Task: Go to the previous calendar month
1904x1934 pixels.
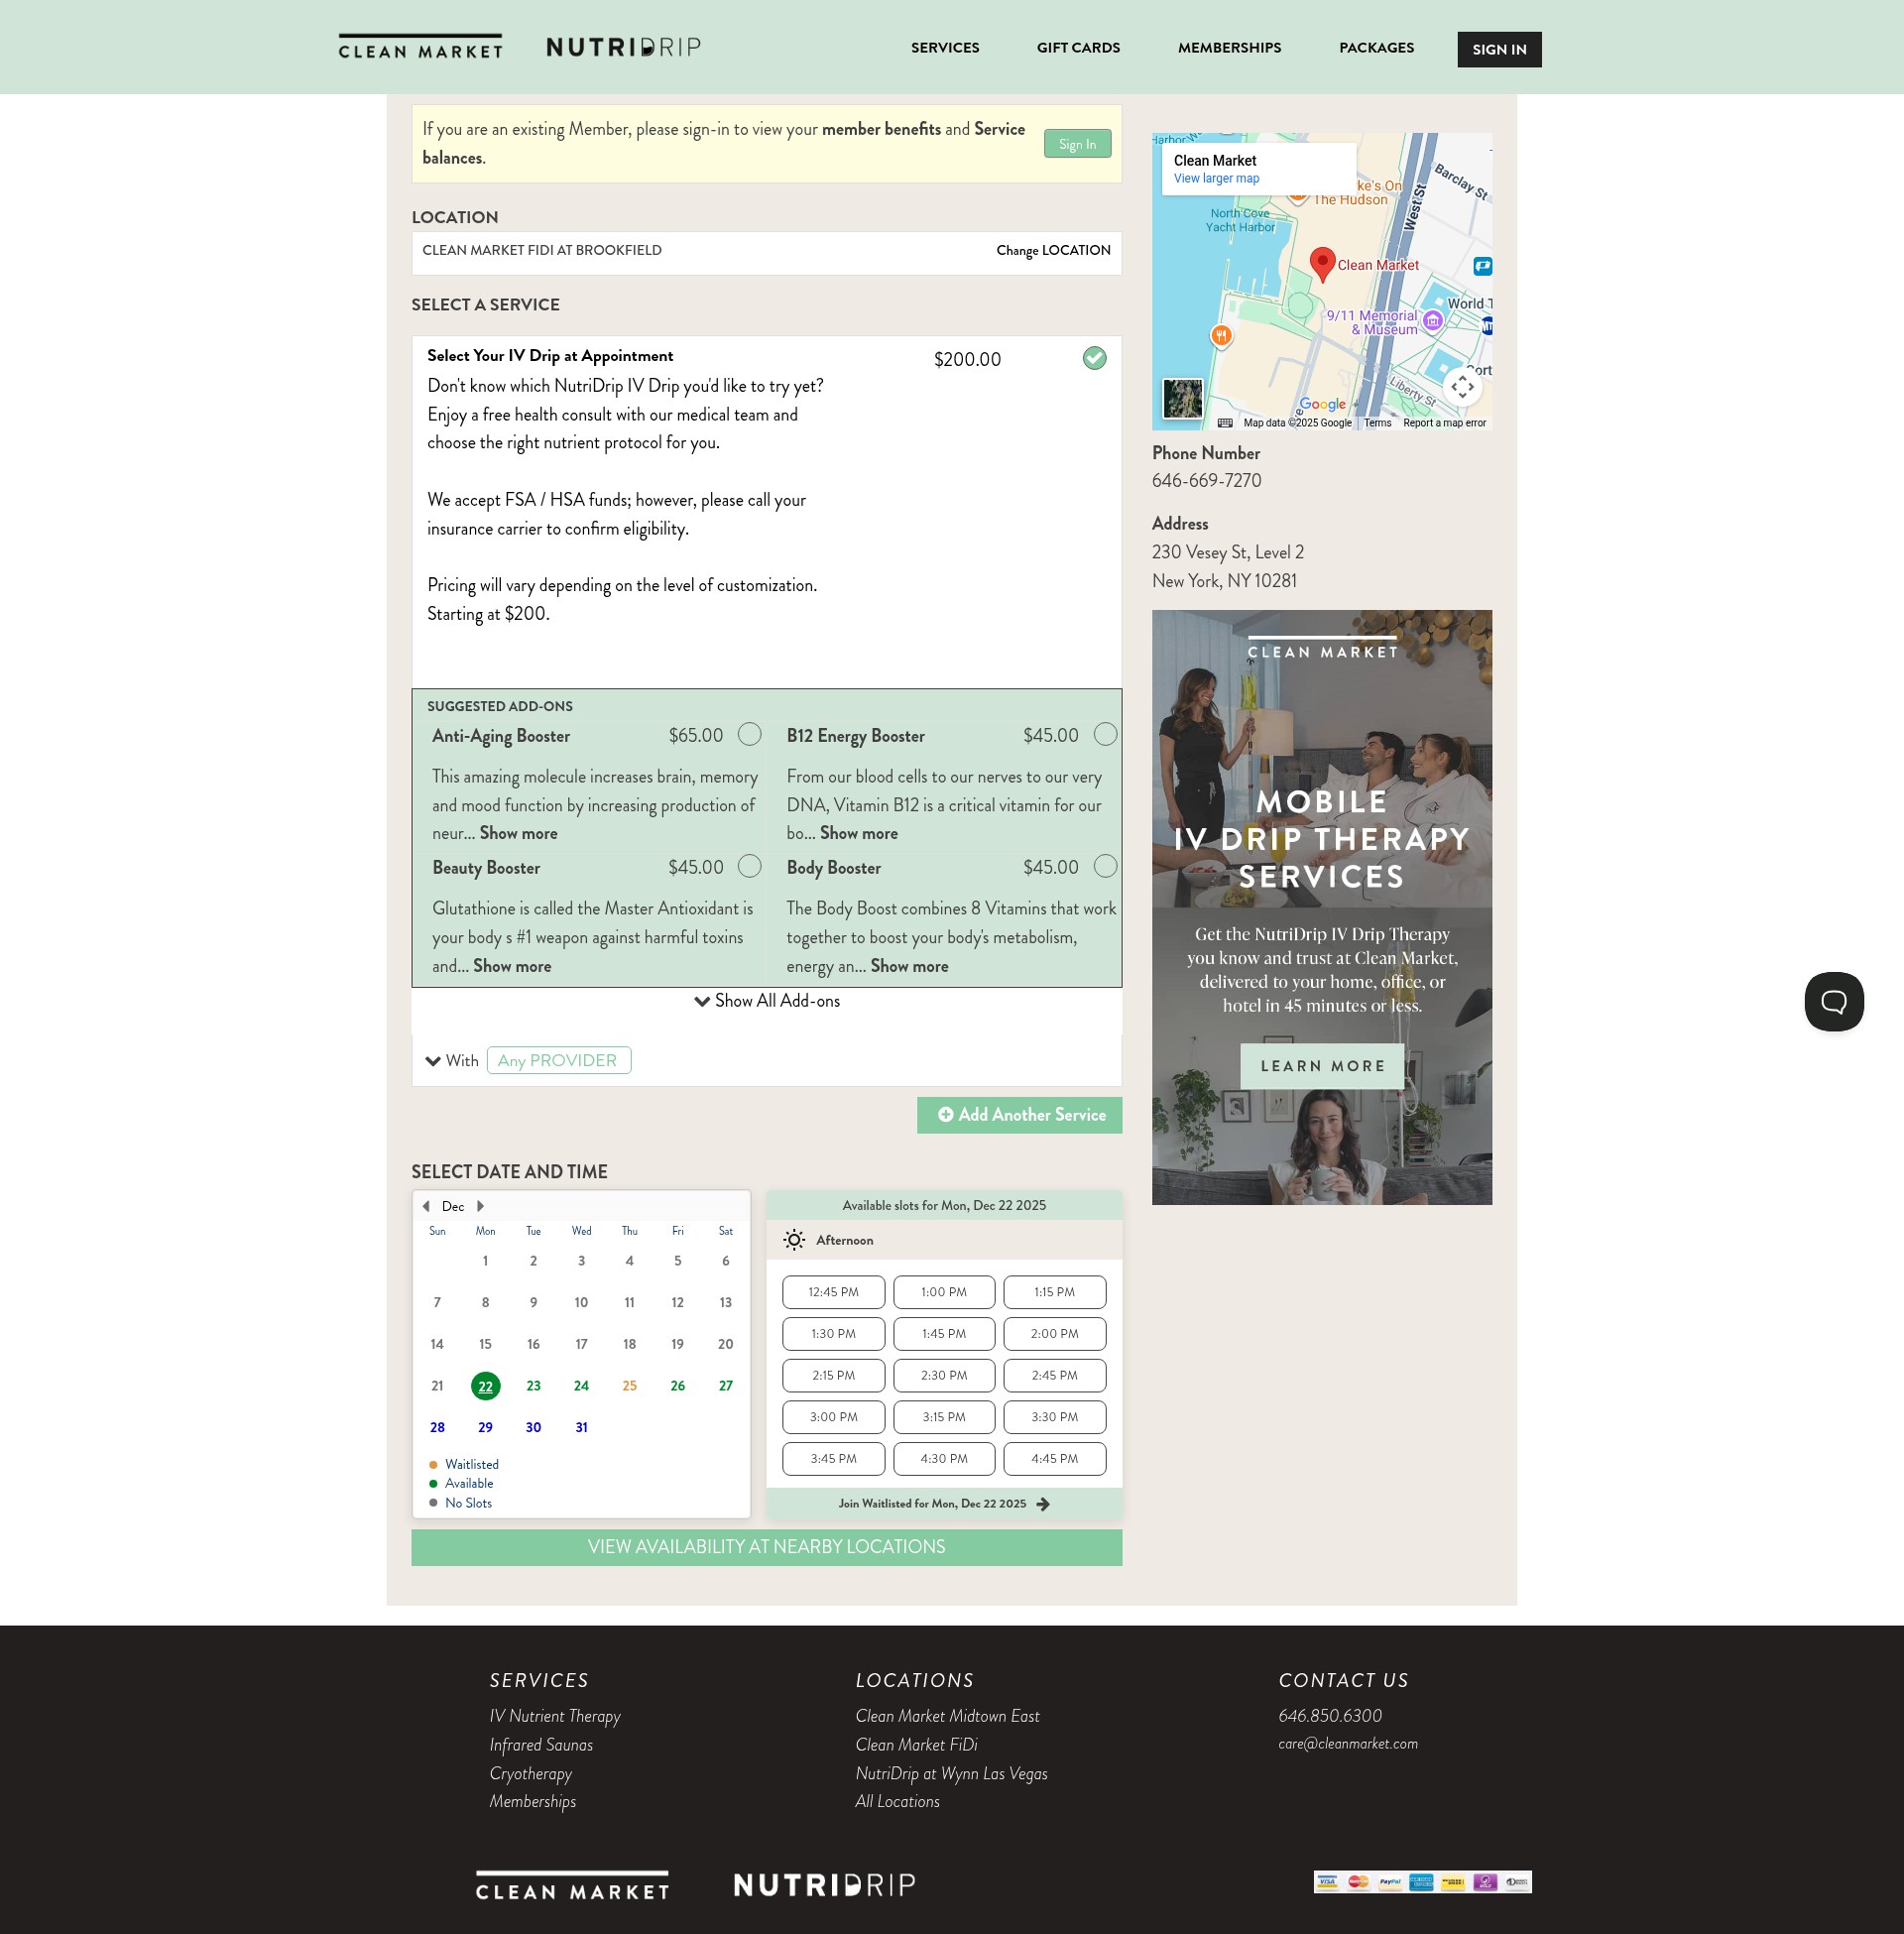Action: click(x=427, y=1206)
